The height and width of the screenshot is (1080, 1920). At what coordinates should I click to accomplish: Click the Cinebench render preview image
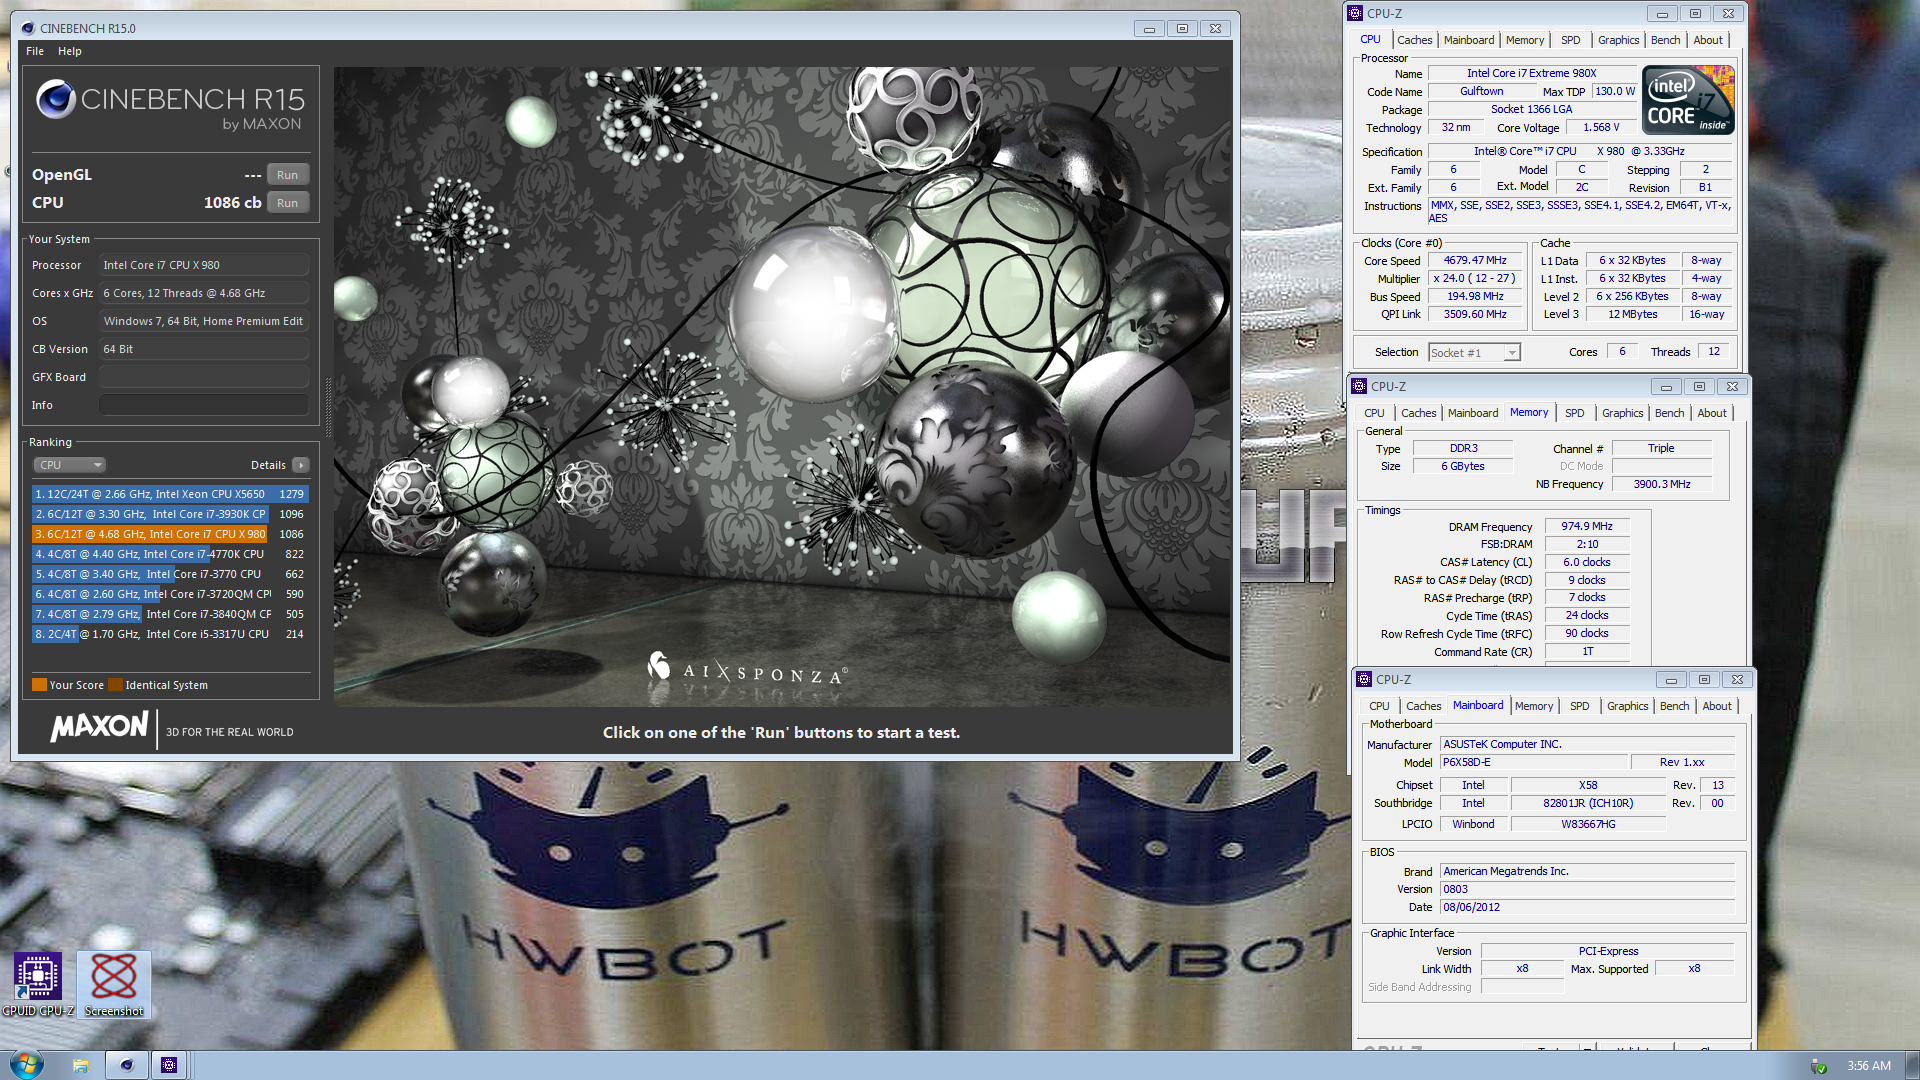(x=782, y=386)
